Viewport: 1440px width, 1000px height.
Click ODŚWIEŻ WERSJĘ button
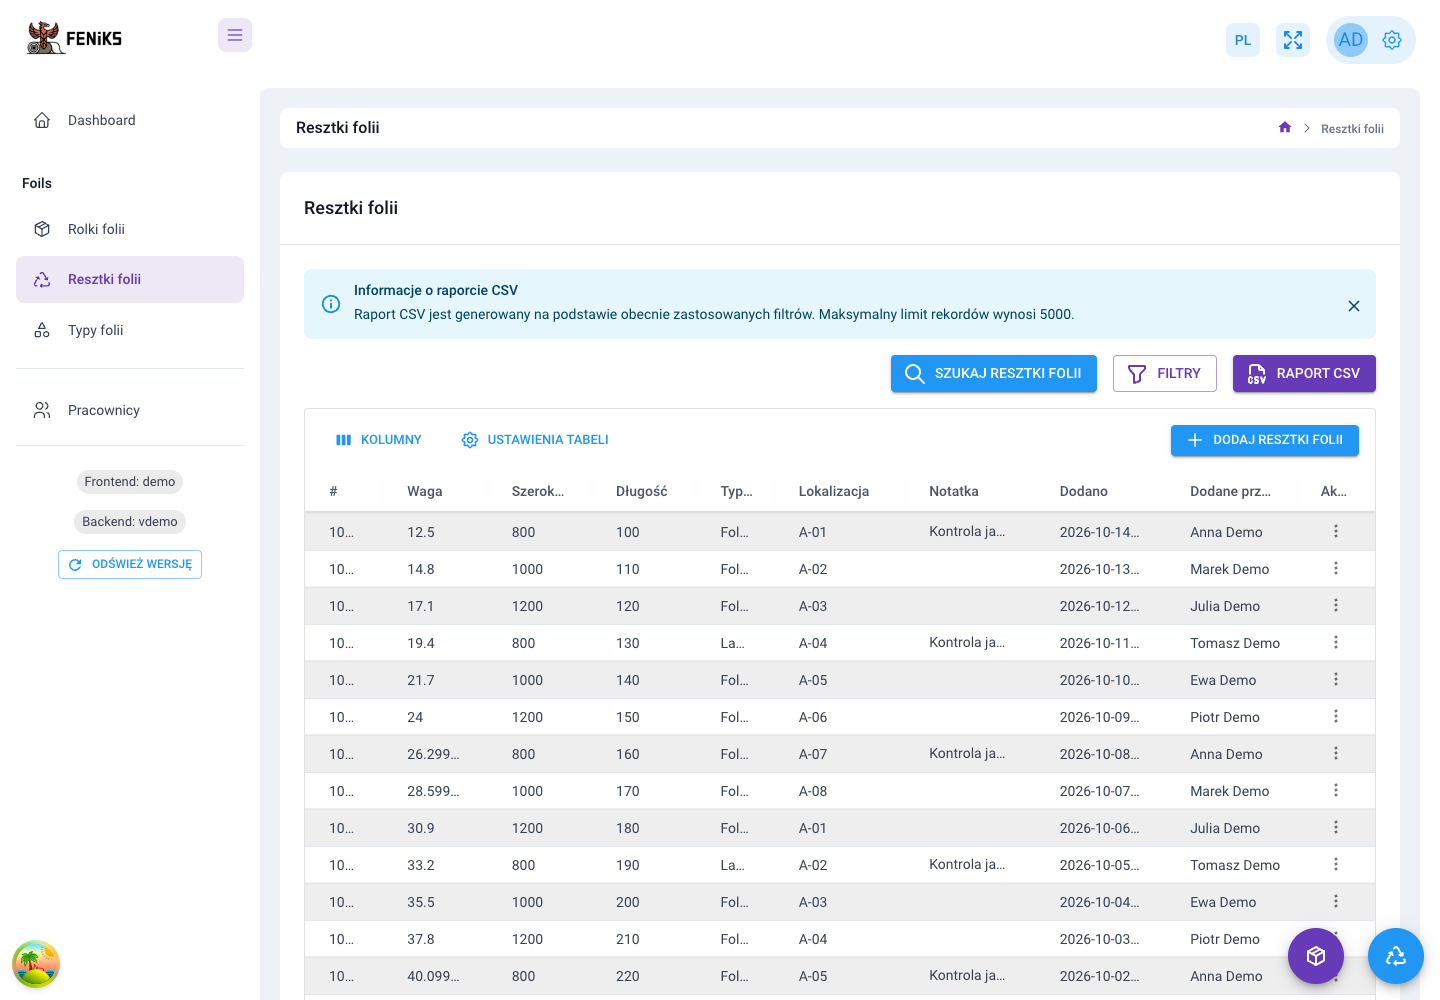tap(130, 564)
